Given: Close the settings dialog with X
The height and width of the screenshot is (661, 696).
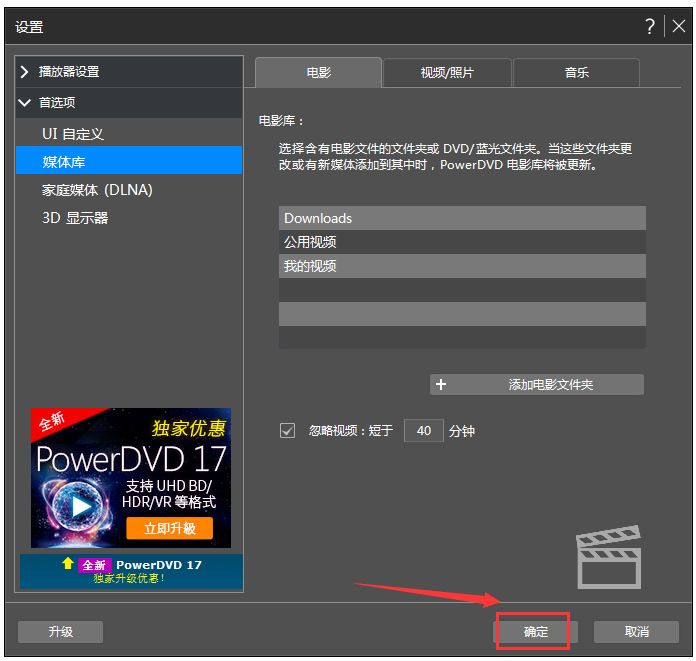Looking at the screenshot, I should pyautogui.click(x=679, y=26).
